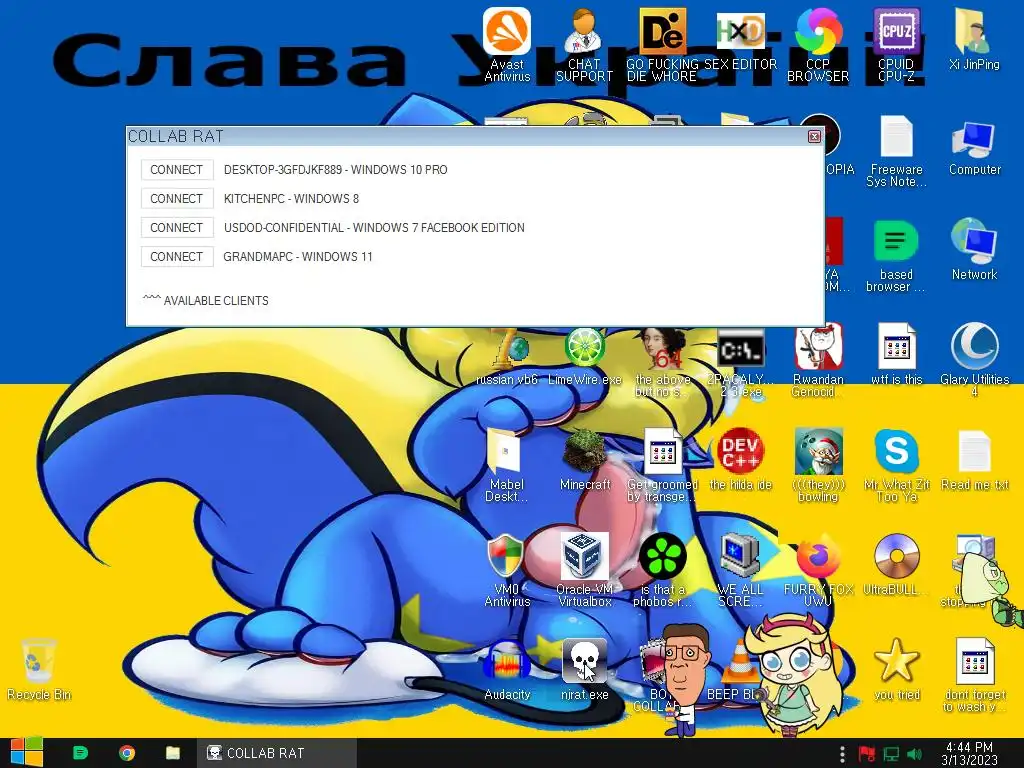Open the Computer desktop icon
1024x768 pixels.
click(x=974, y=147)
